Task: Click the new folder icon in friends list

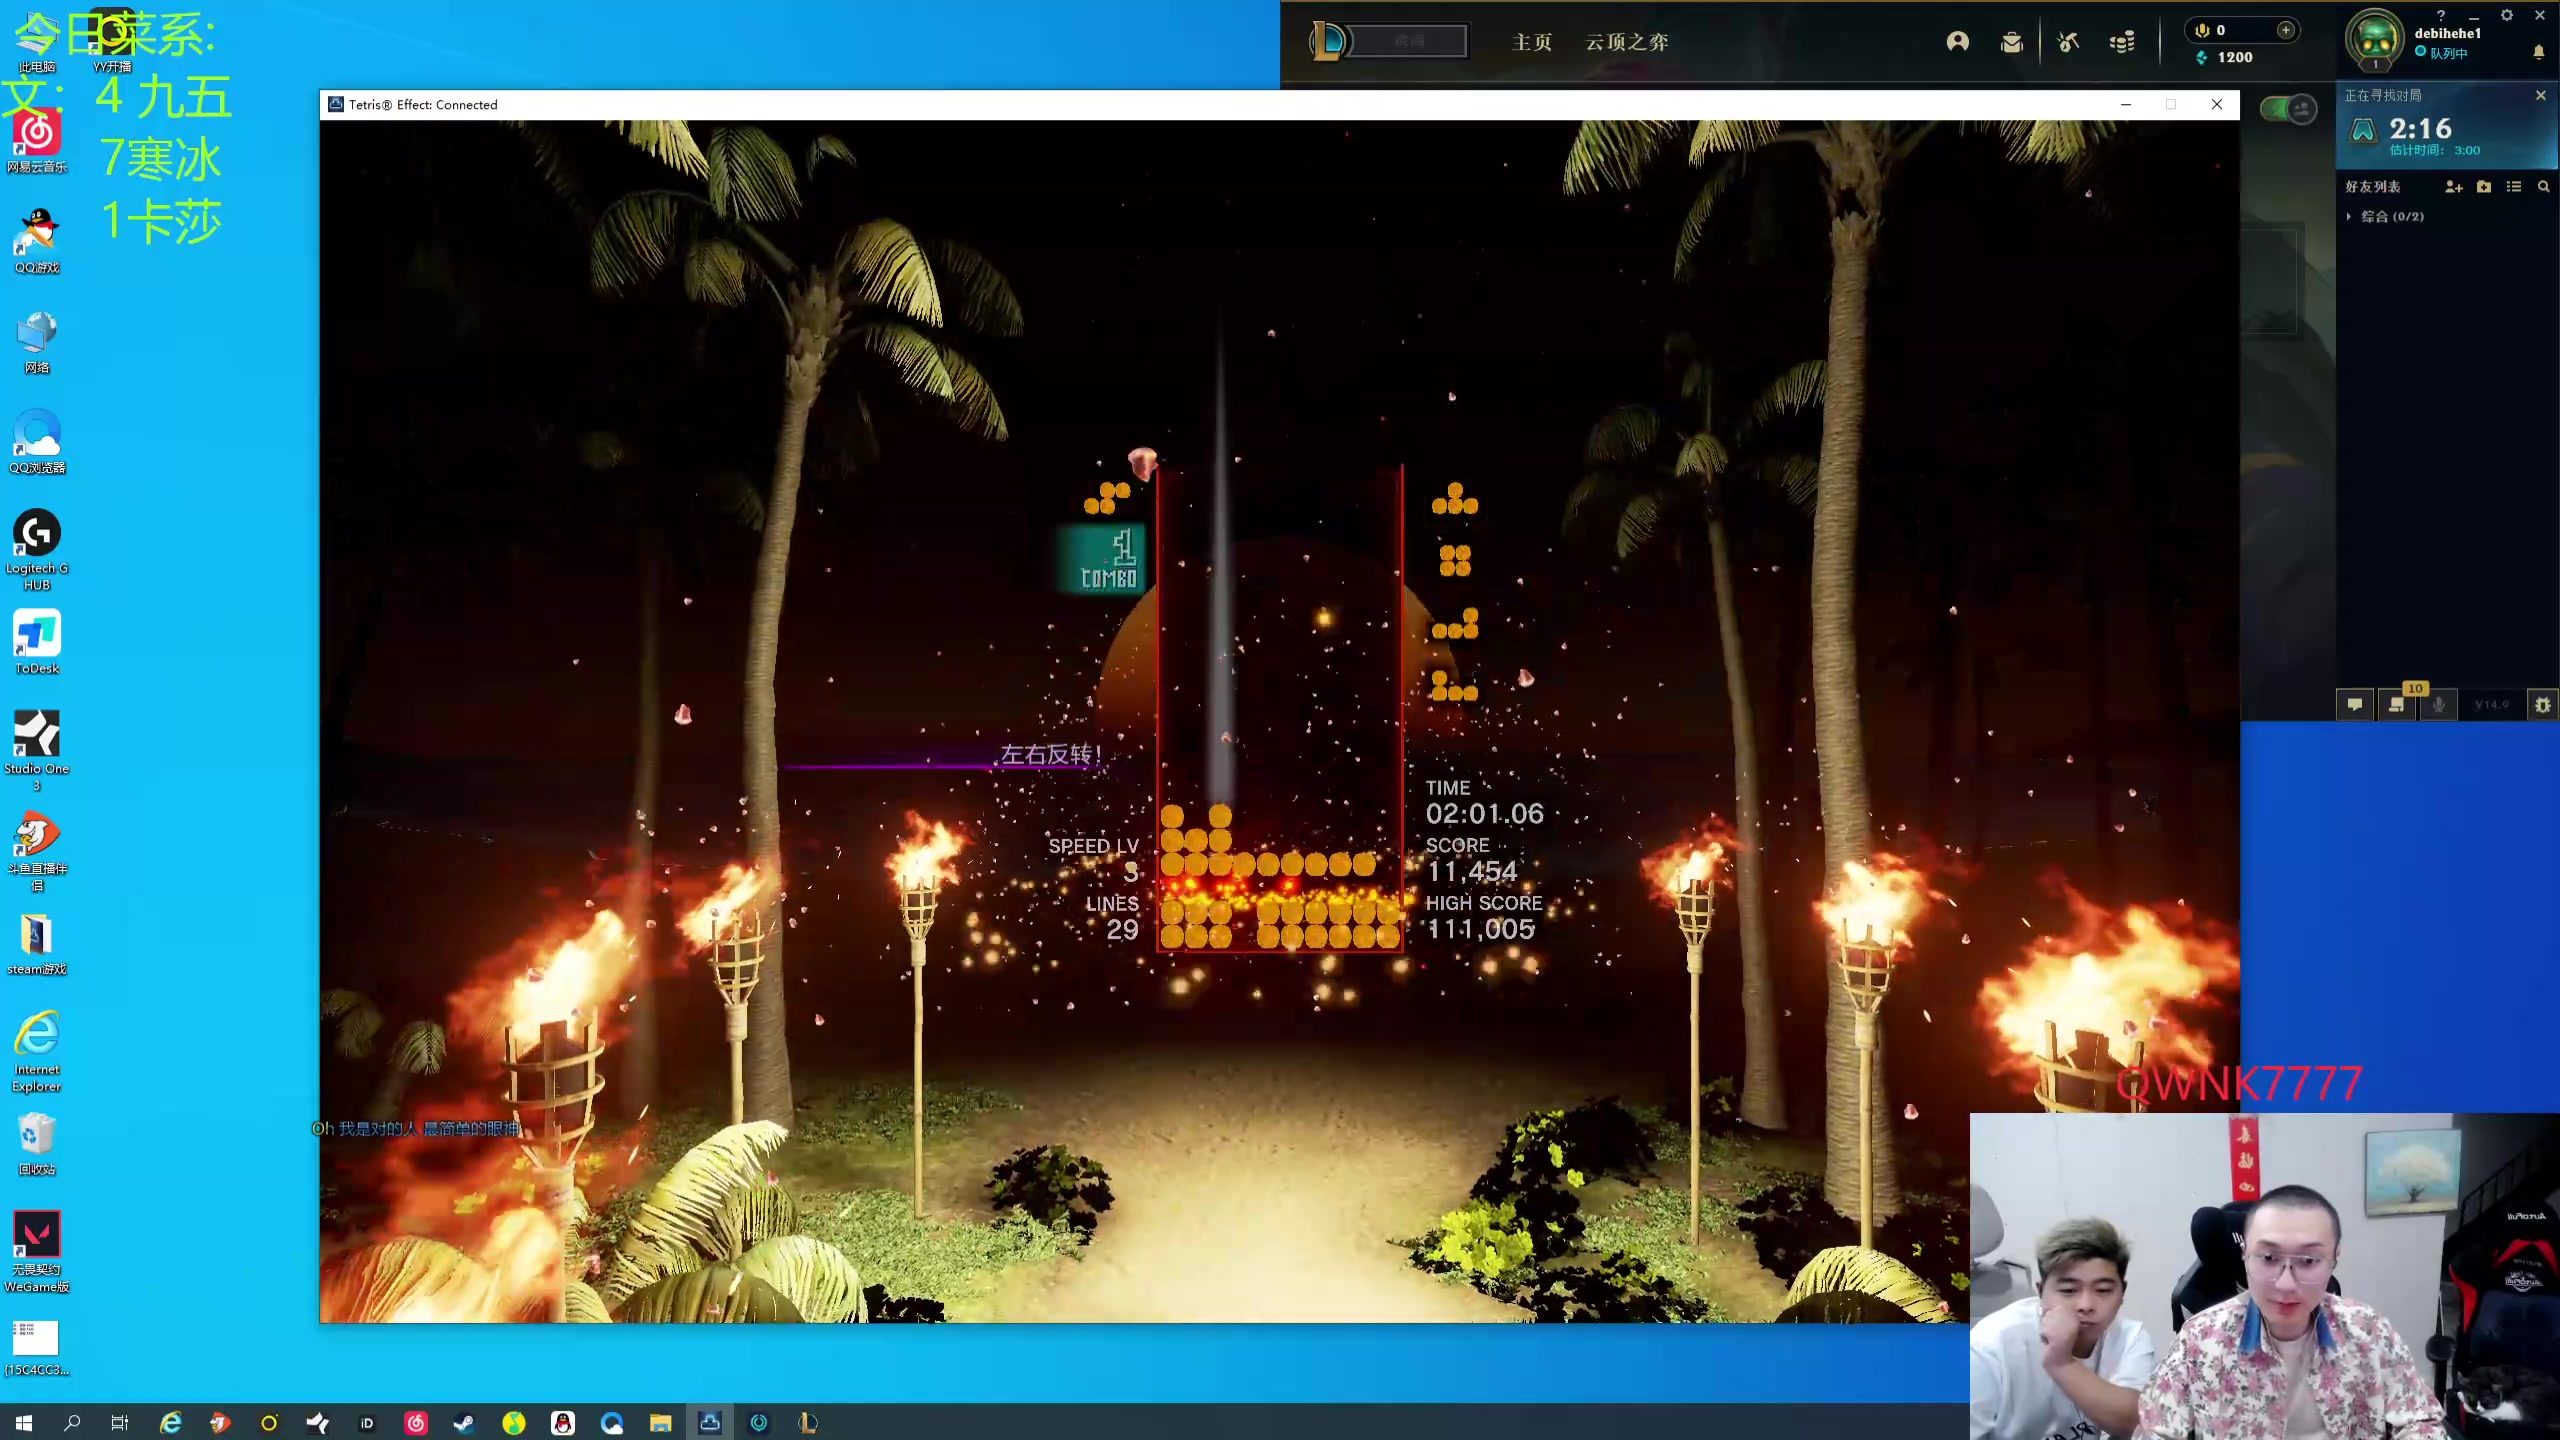Action: 2484,187
